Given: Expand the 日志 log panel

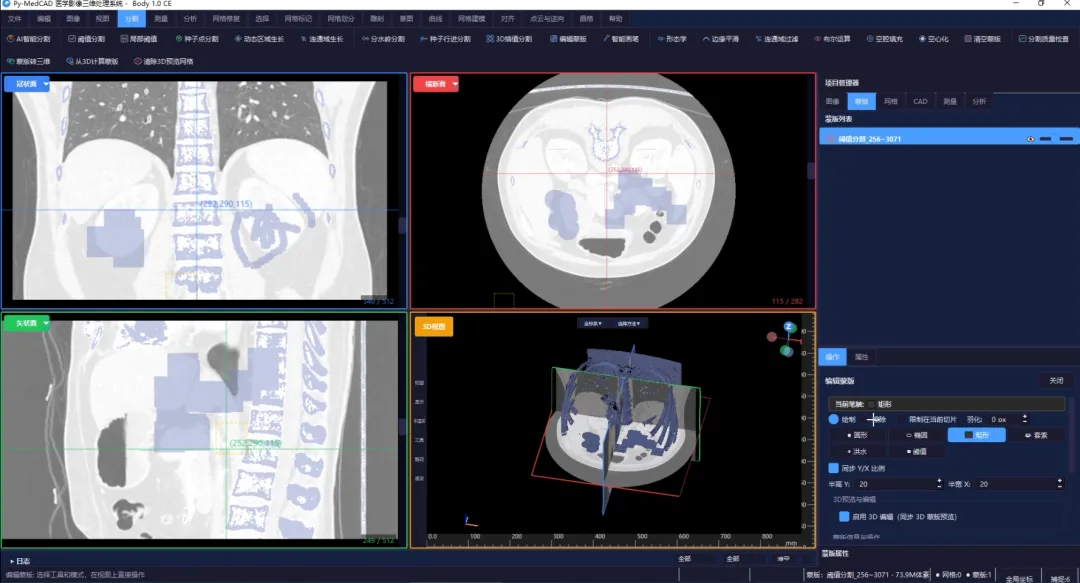Looking at the screenshot, I should 19,561.
